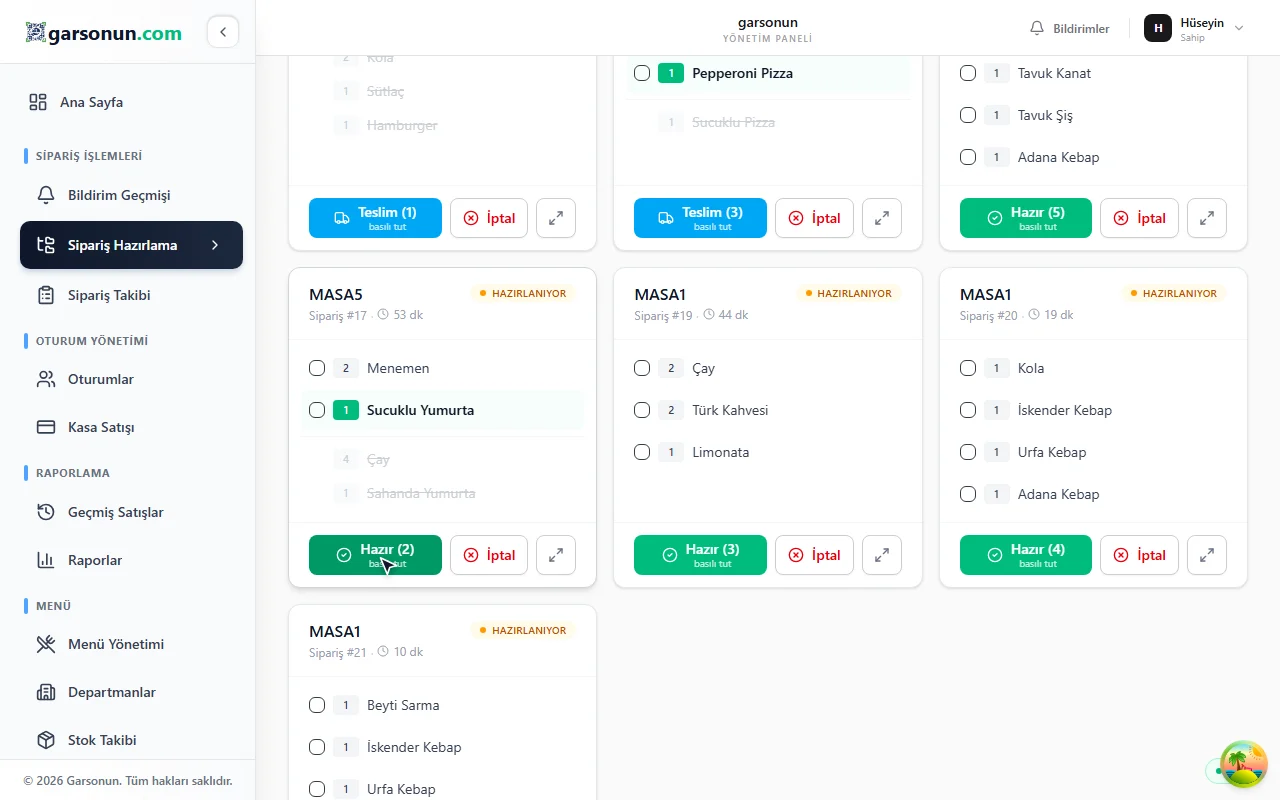Click the Bildirimler bell icon

[x=1037, y=28]
